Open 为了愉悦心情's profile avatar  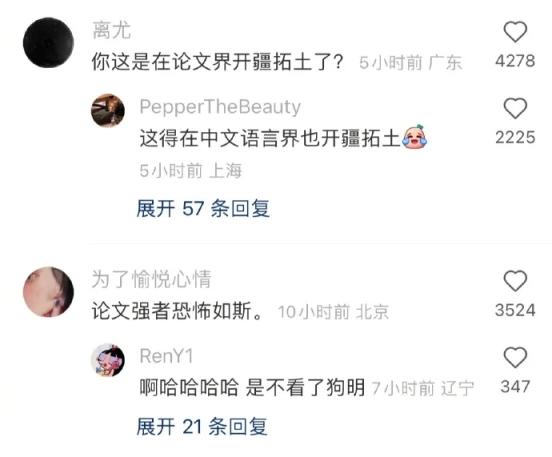pos(48,292)
